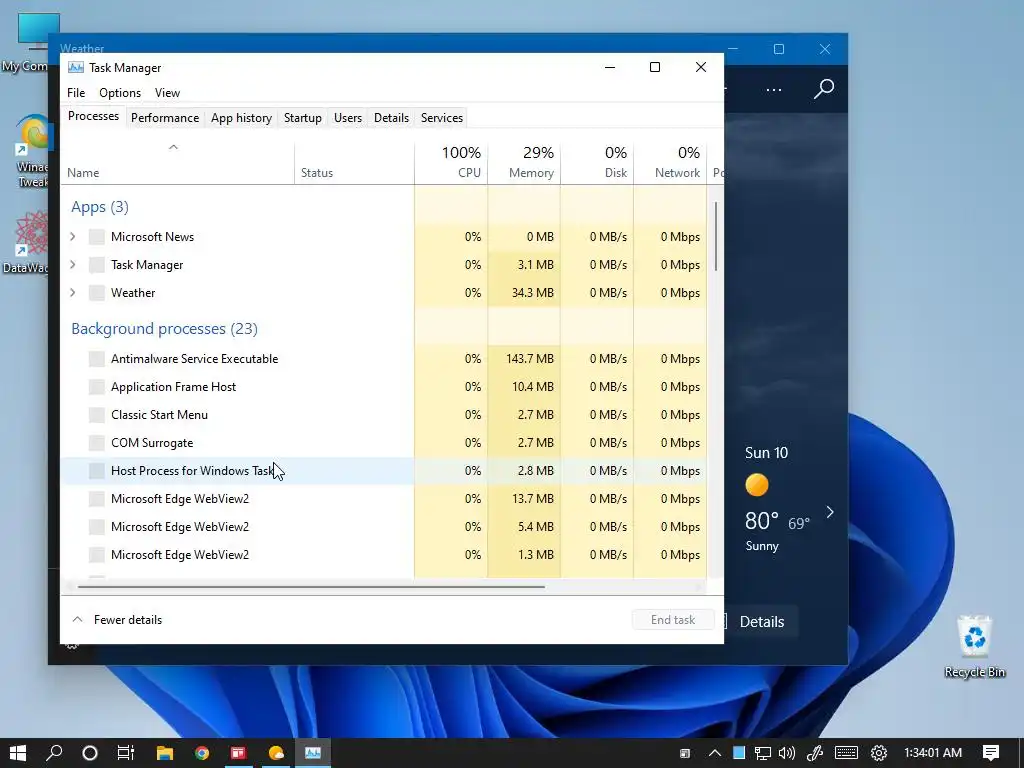Click the End task button

click(673, 620)
